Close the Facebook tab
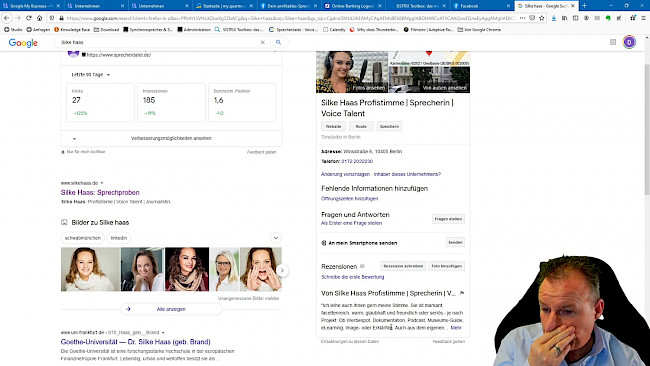 click(x=508, y=6)
